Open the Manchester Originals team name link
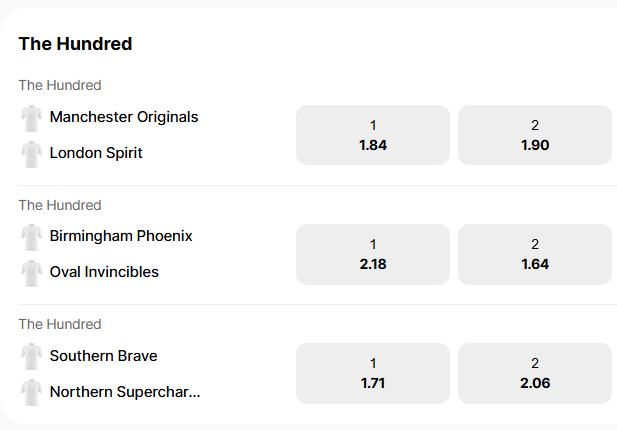The image size is (617, 430). (x=124, y=117)
